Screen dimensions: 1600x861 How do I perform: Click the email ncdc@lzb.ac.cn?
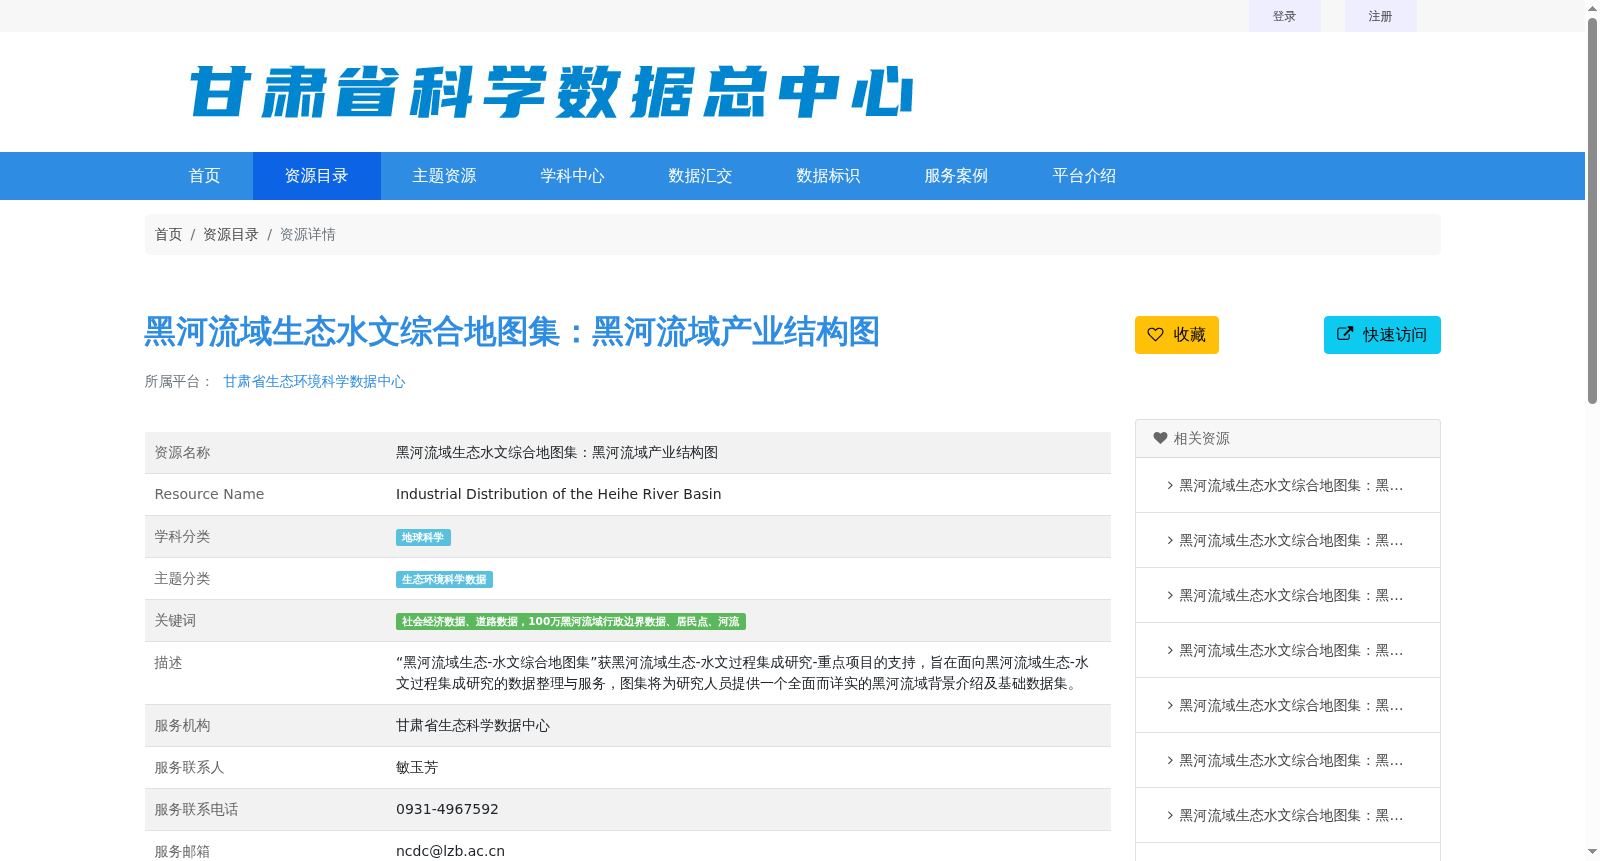click(450, 851)
